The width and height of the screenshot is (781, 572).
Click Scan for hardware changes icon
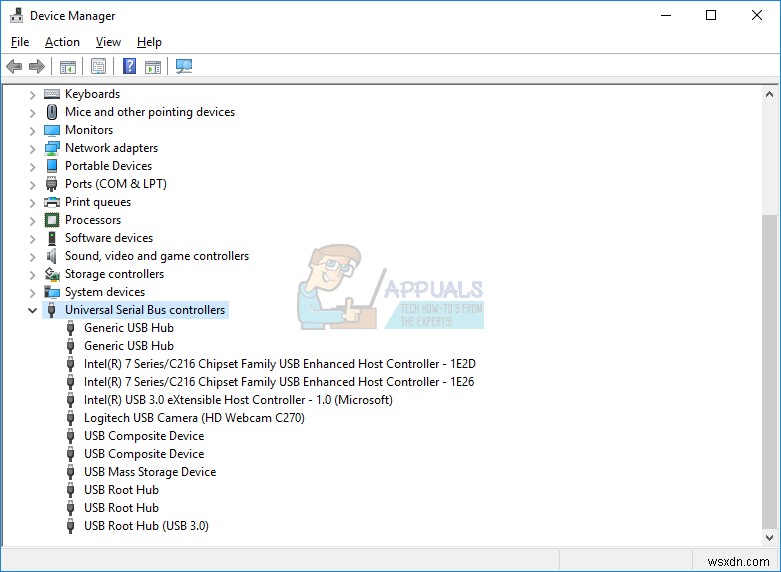[x=184, y=66]
